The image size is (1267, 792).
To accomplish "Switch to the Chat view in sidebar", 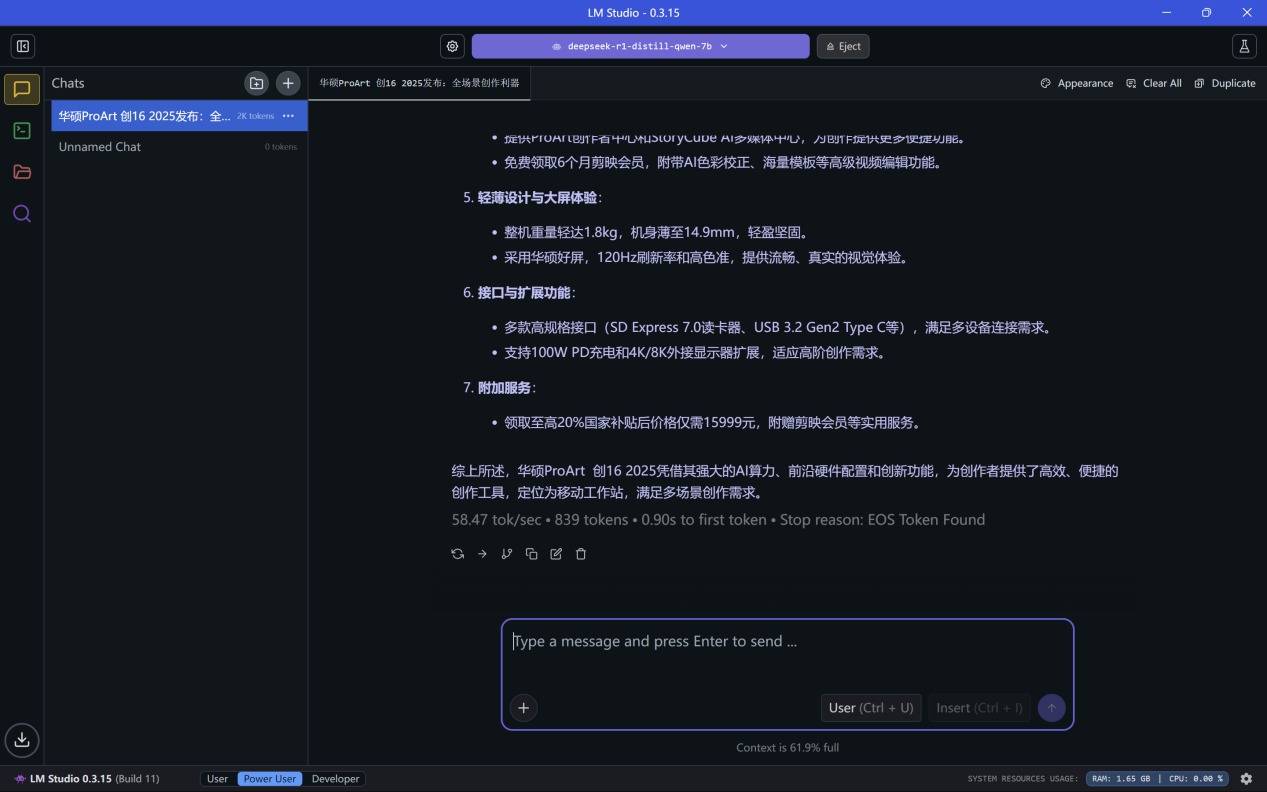I will (x=22, y=89).
